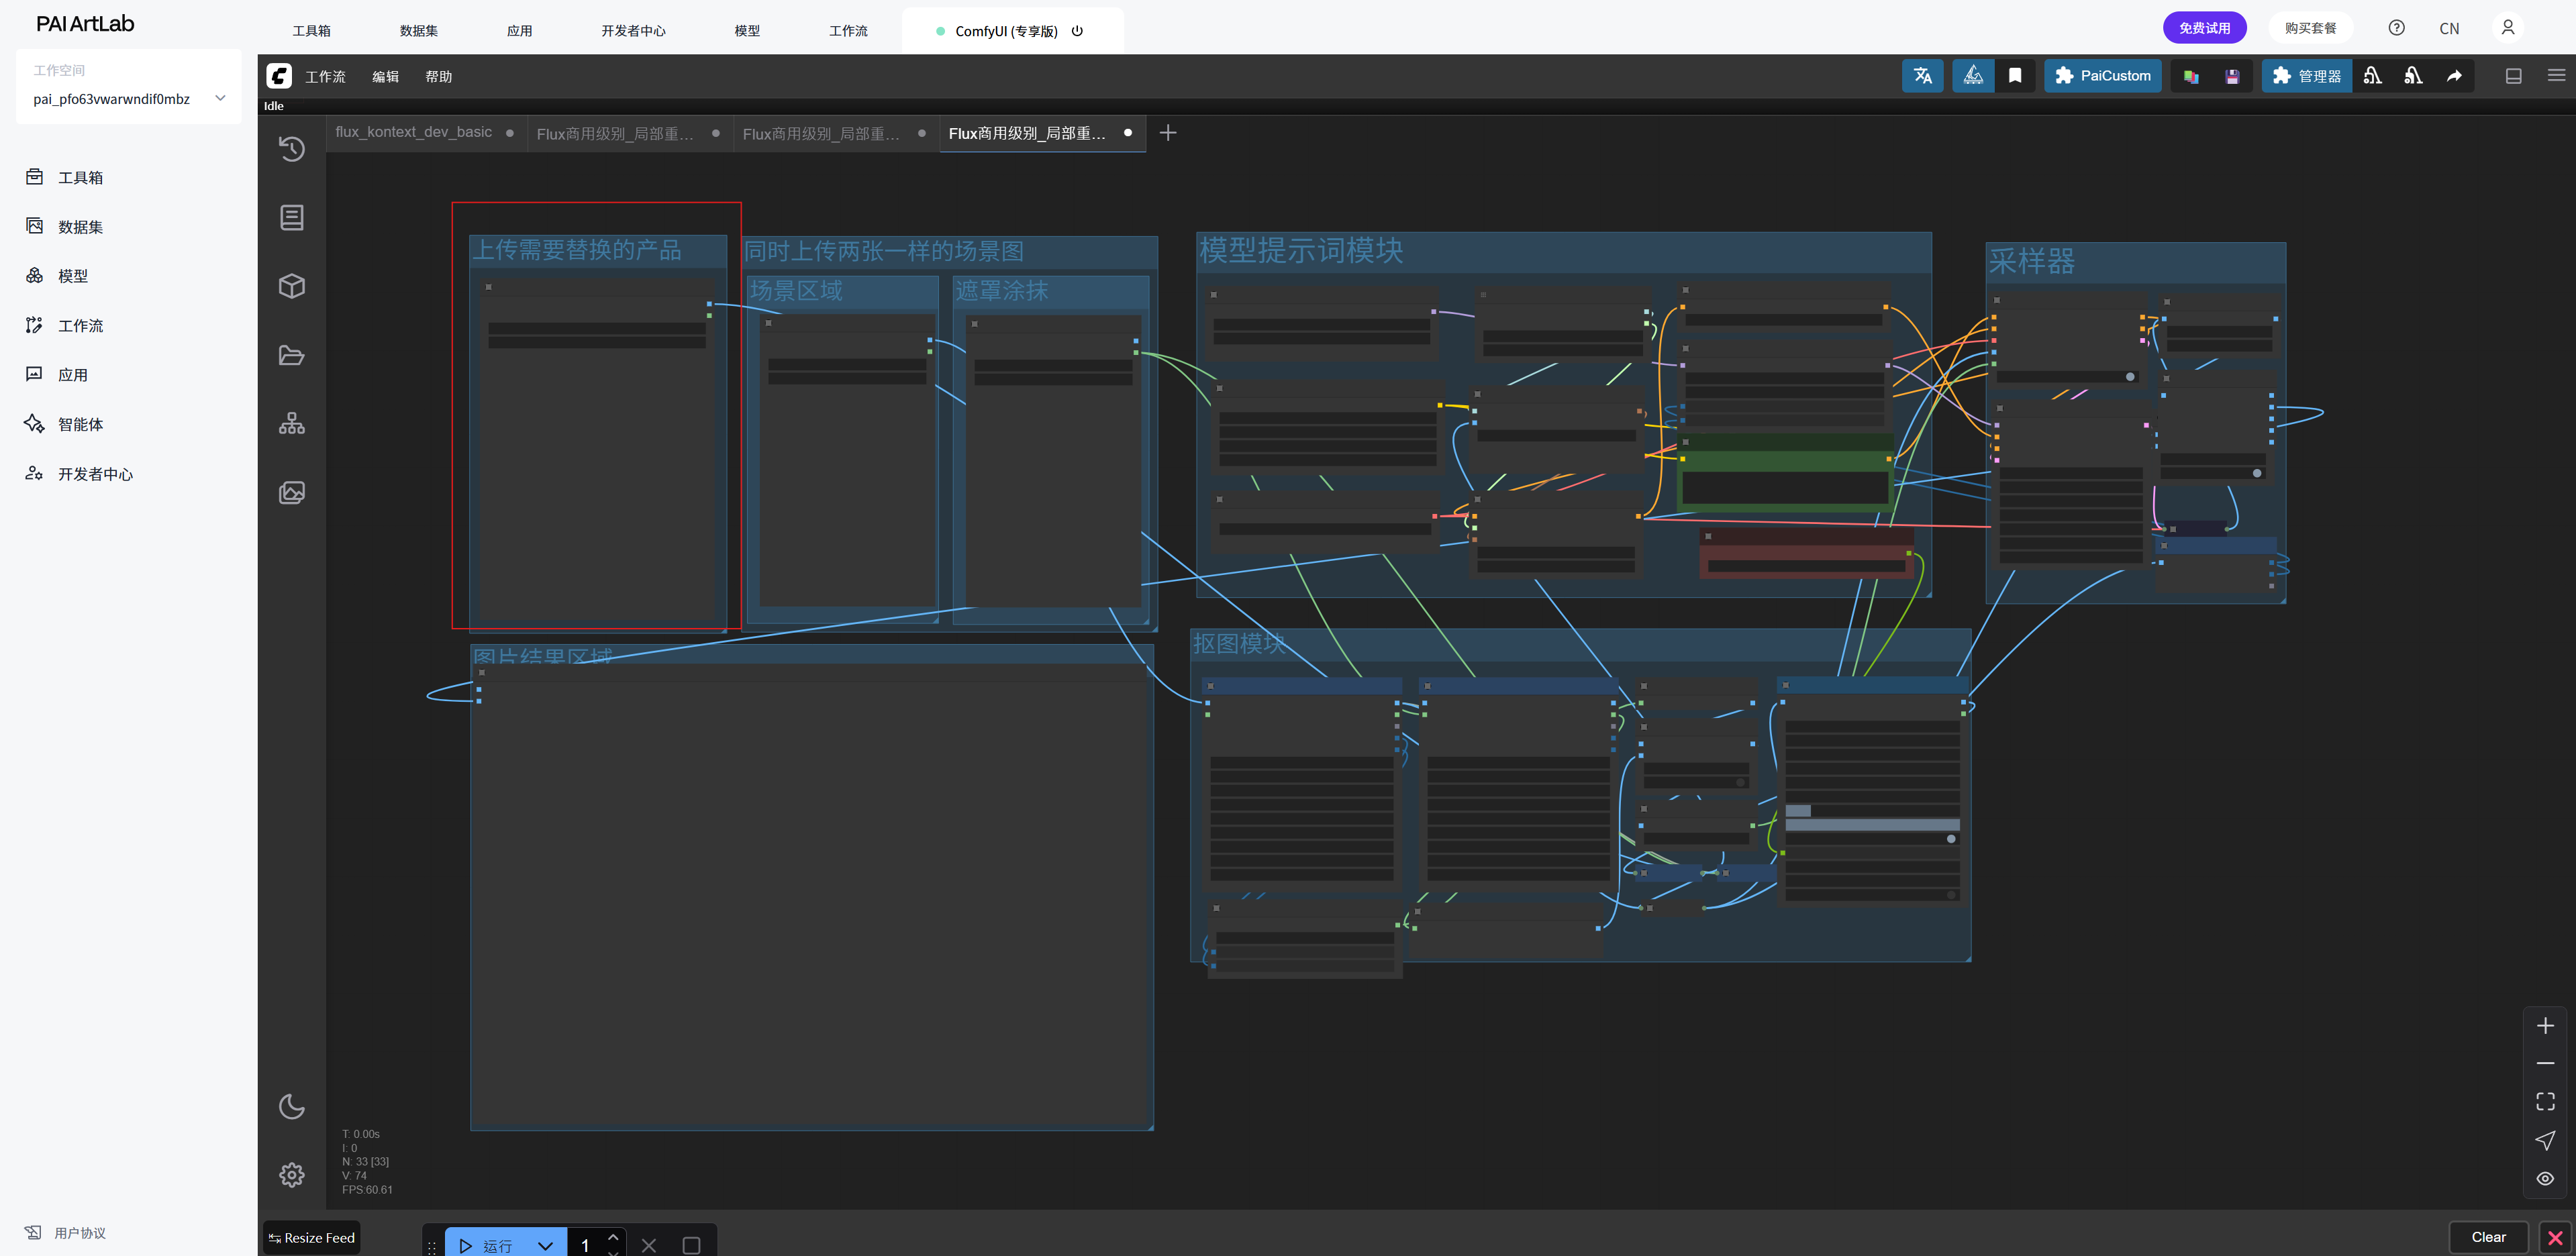
Task: Open the model tree sidebar icon
Action: 291,424
